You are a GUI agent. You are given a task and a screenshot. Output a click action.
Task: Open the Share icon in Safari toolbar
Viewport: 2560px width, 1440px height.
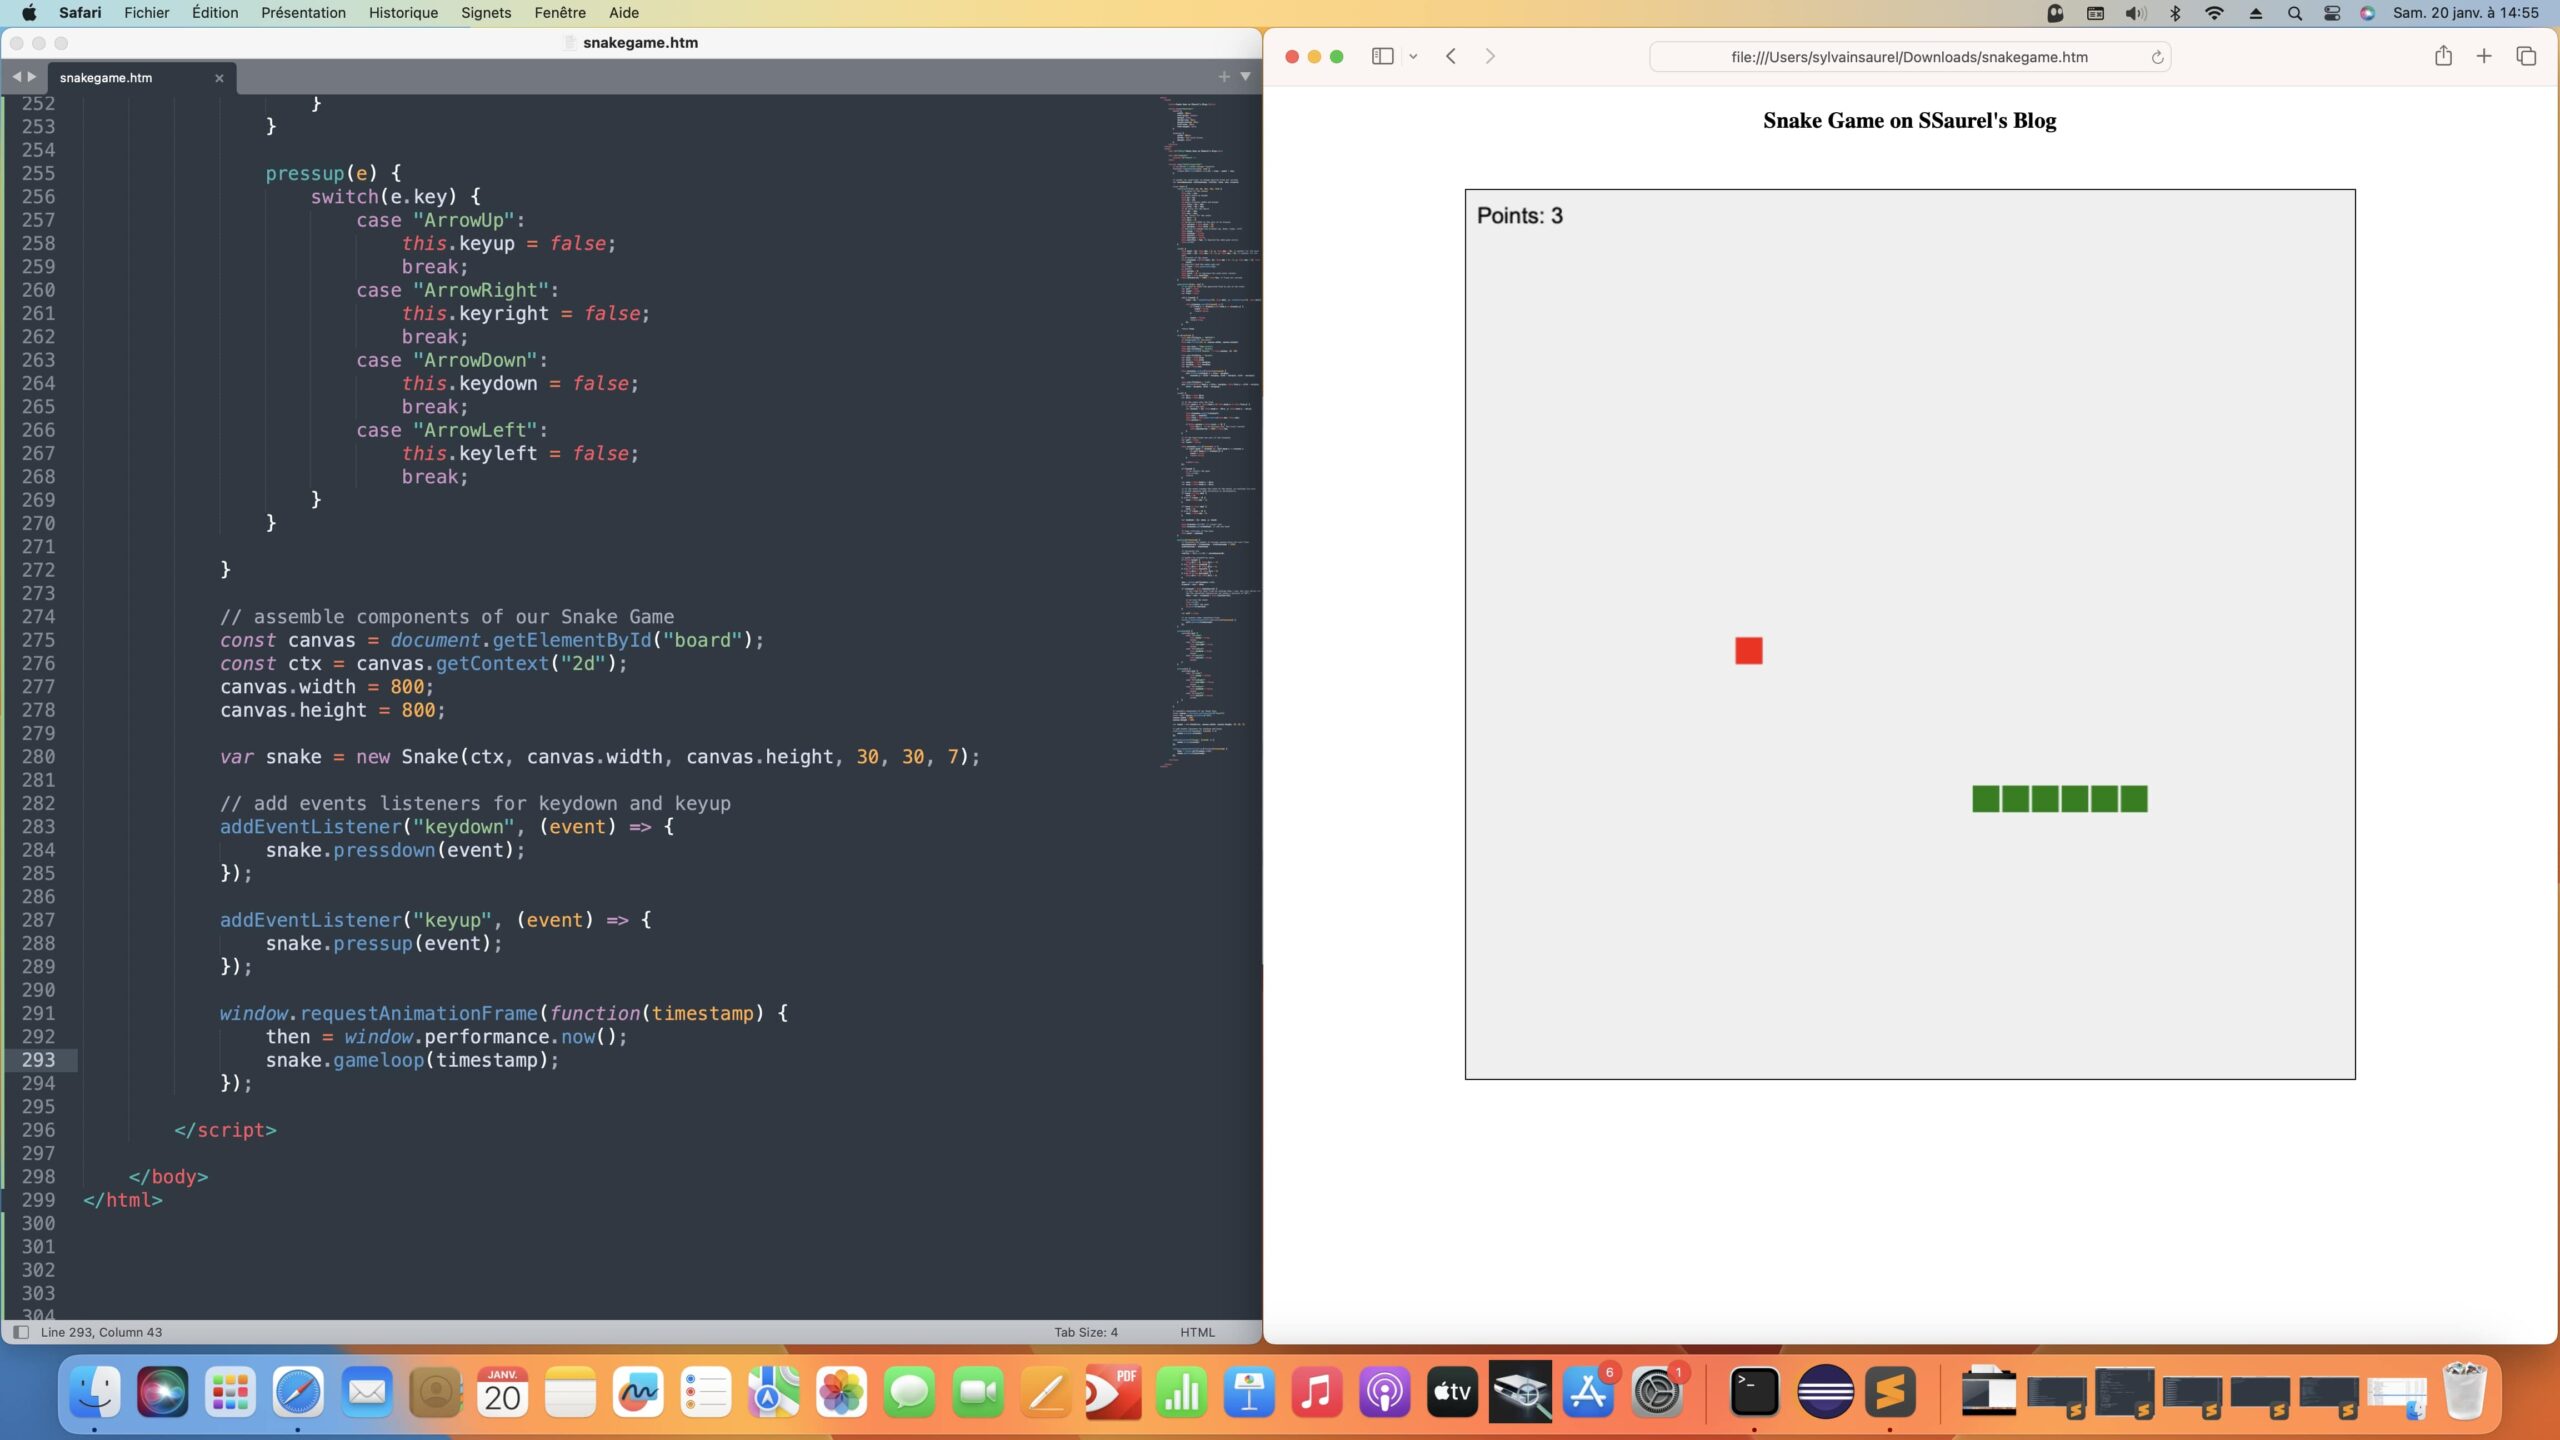point(2443,57)
